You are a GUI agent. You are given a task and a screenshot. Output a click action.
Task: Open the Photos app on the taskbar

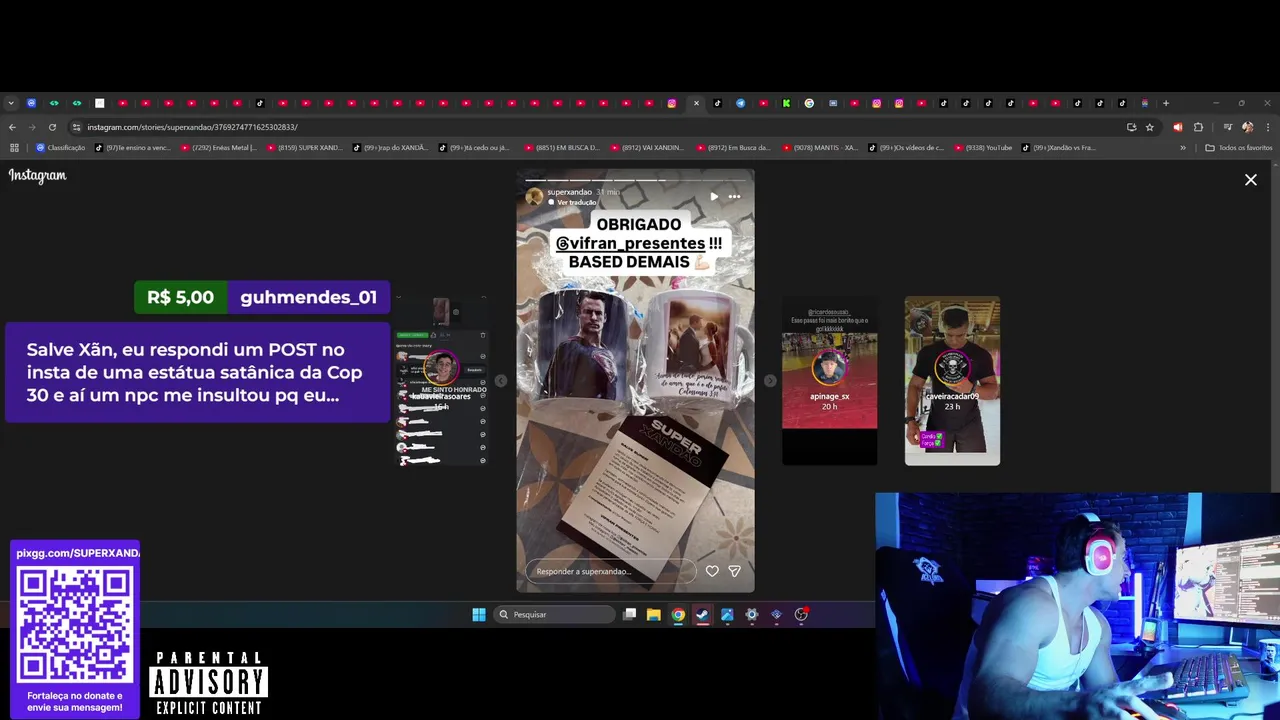(727, 614)
